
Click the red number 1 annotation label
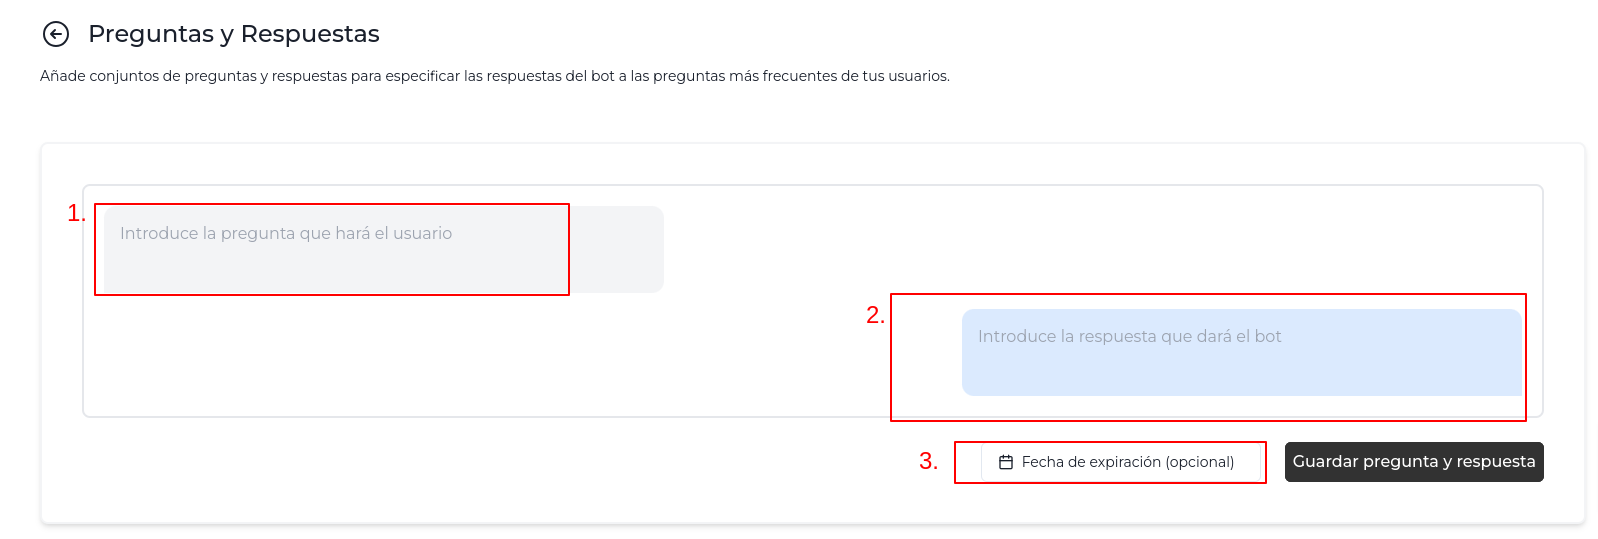pyautogui.click(x=75, y=213)
